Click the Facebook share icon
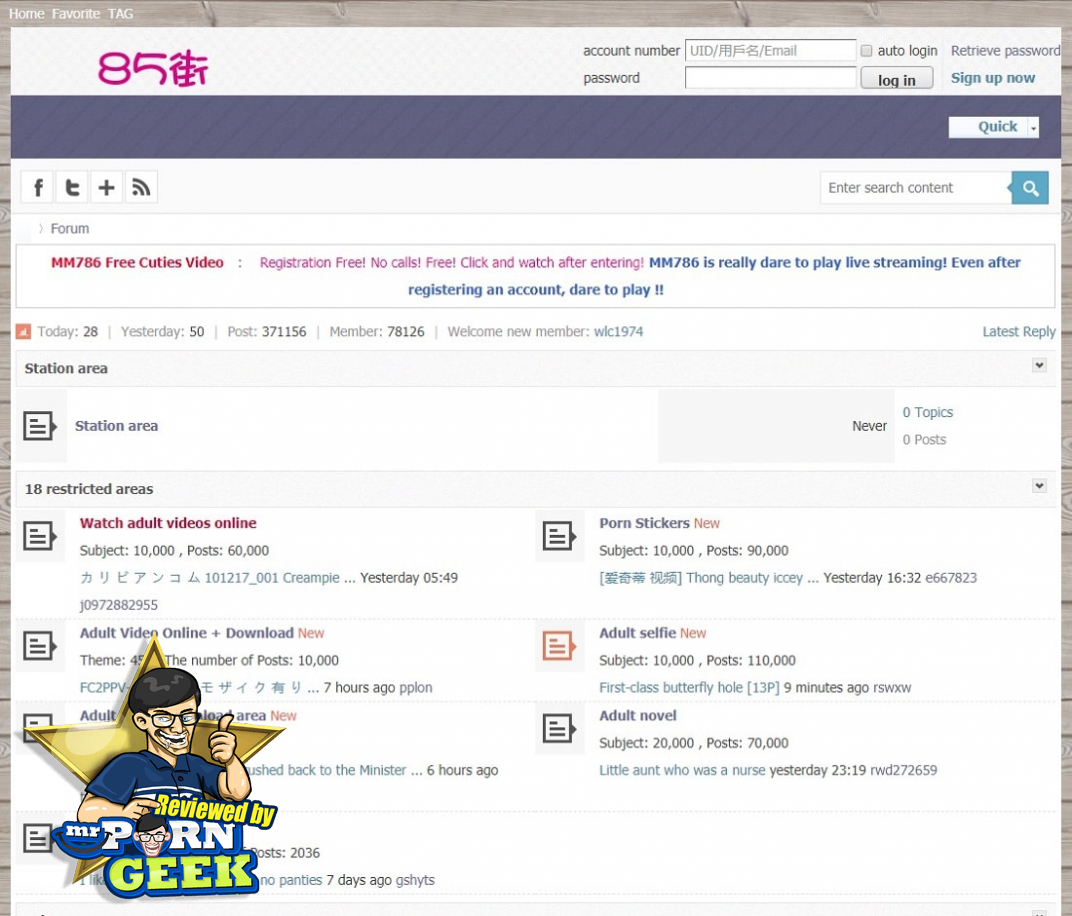 [x=38, y=187]
